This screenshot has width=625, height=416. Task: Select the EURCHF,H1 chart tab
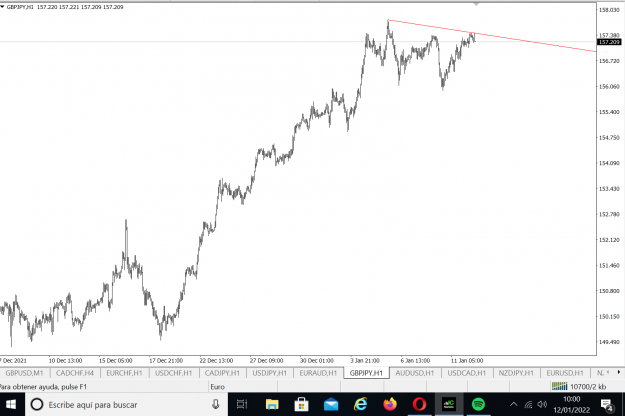(x=124, y=373)
